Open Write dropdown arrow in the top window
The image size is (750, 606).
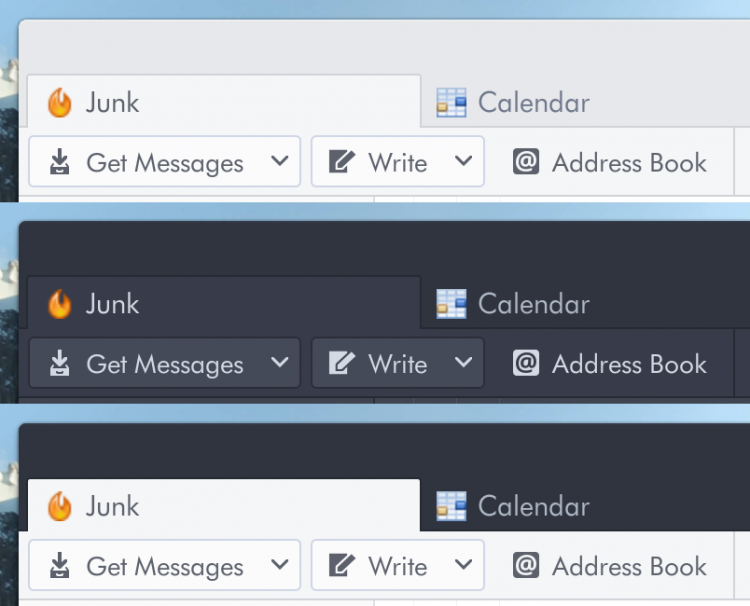(463, 161)
